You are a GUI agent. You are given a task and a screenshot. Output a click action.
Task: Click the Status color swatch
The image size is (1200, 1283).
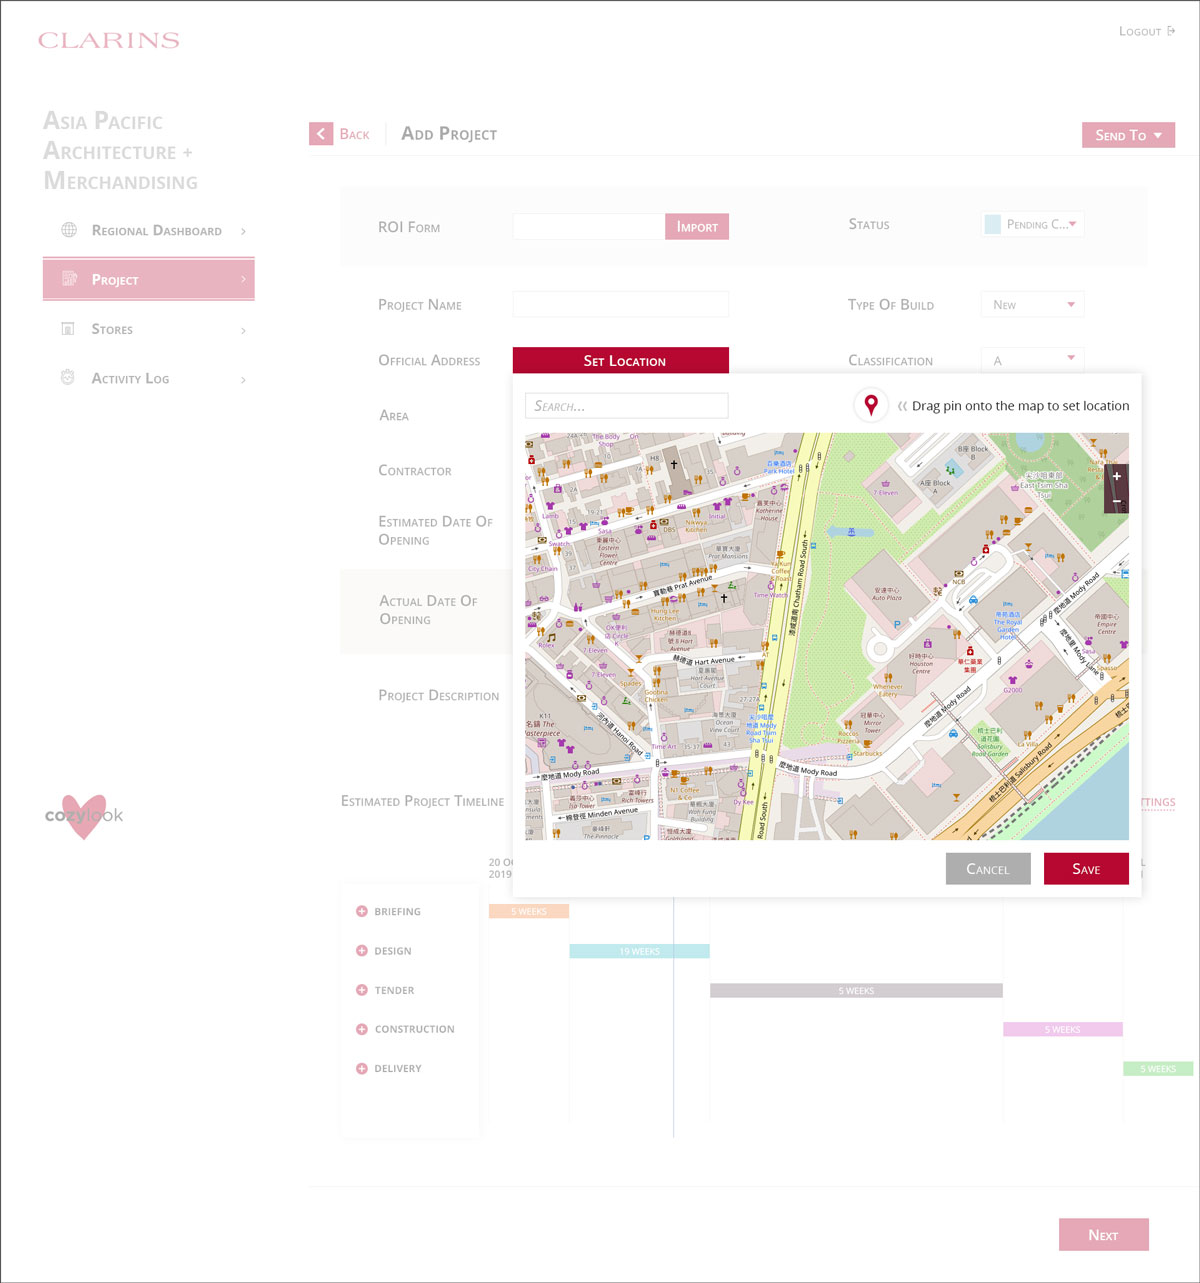click(993, 224)
